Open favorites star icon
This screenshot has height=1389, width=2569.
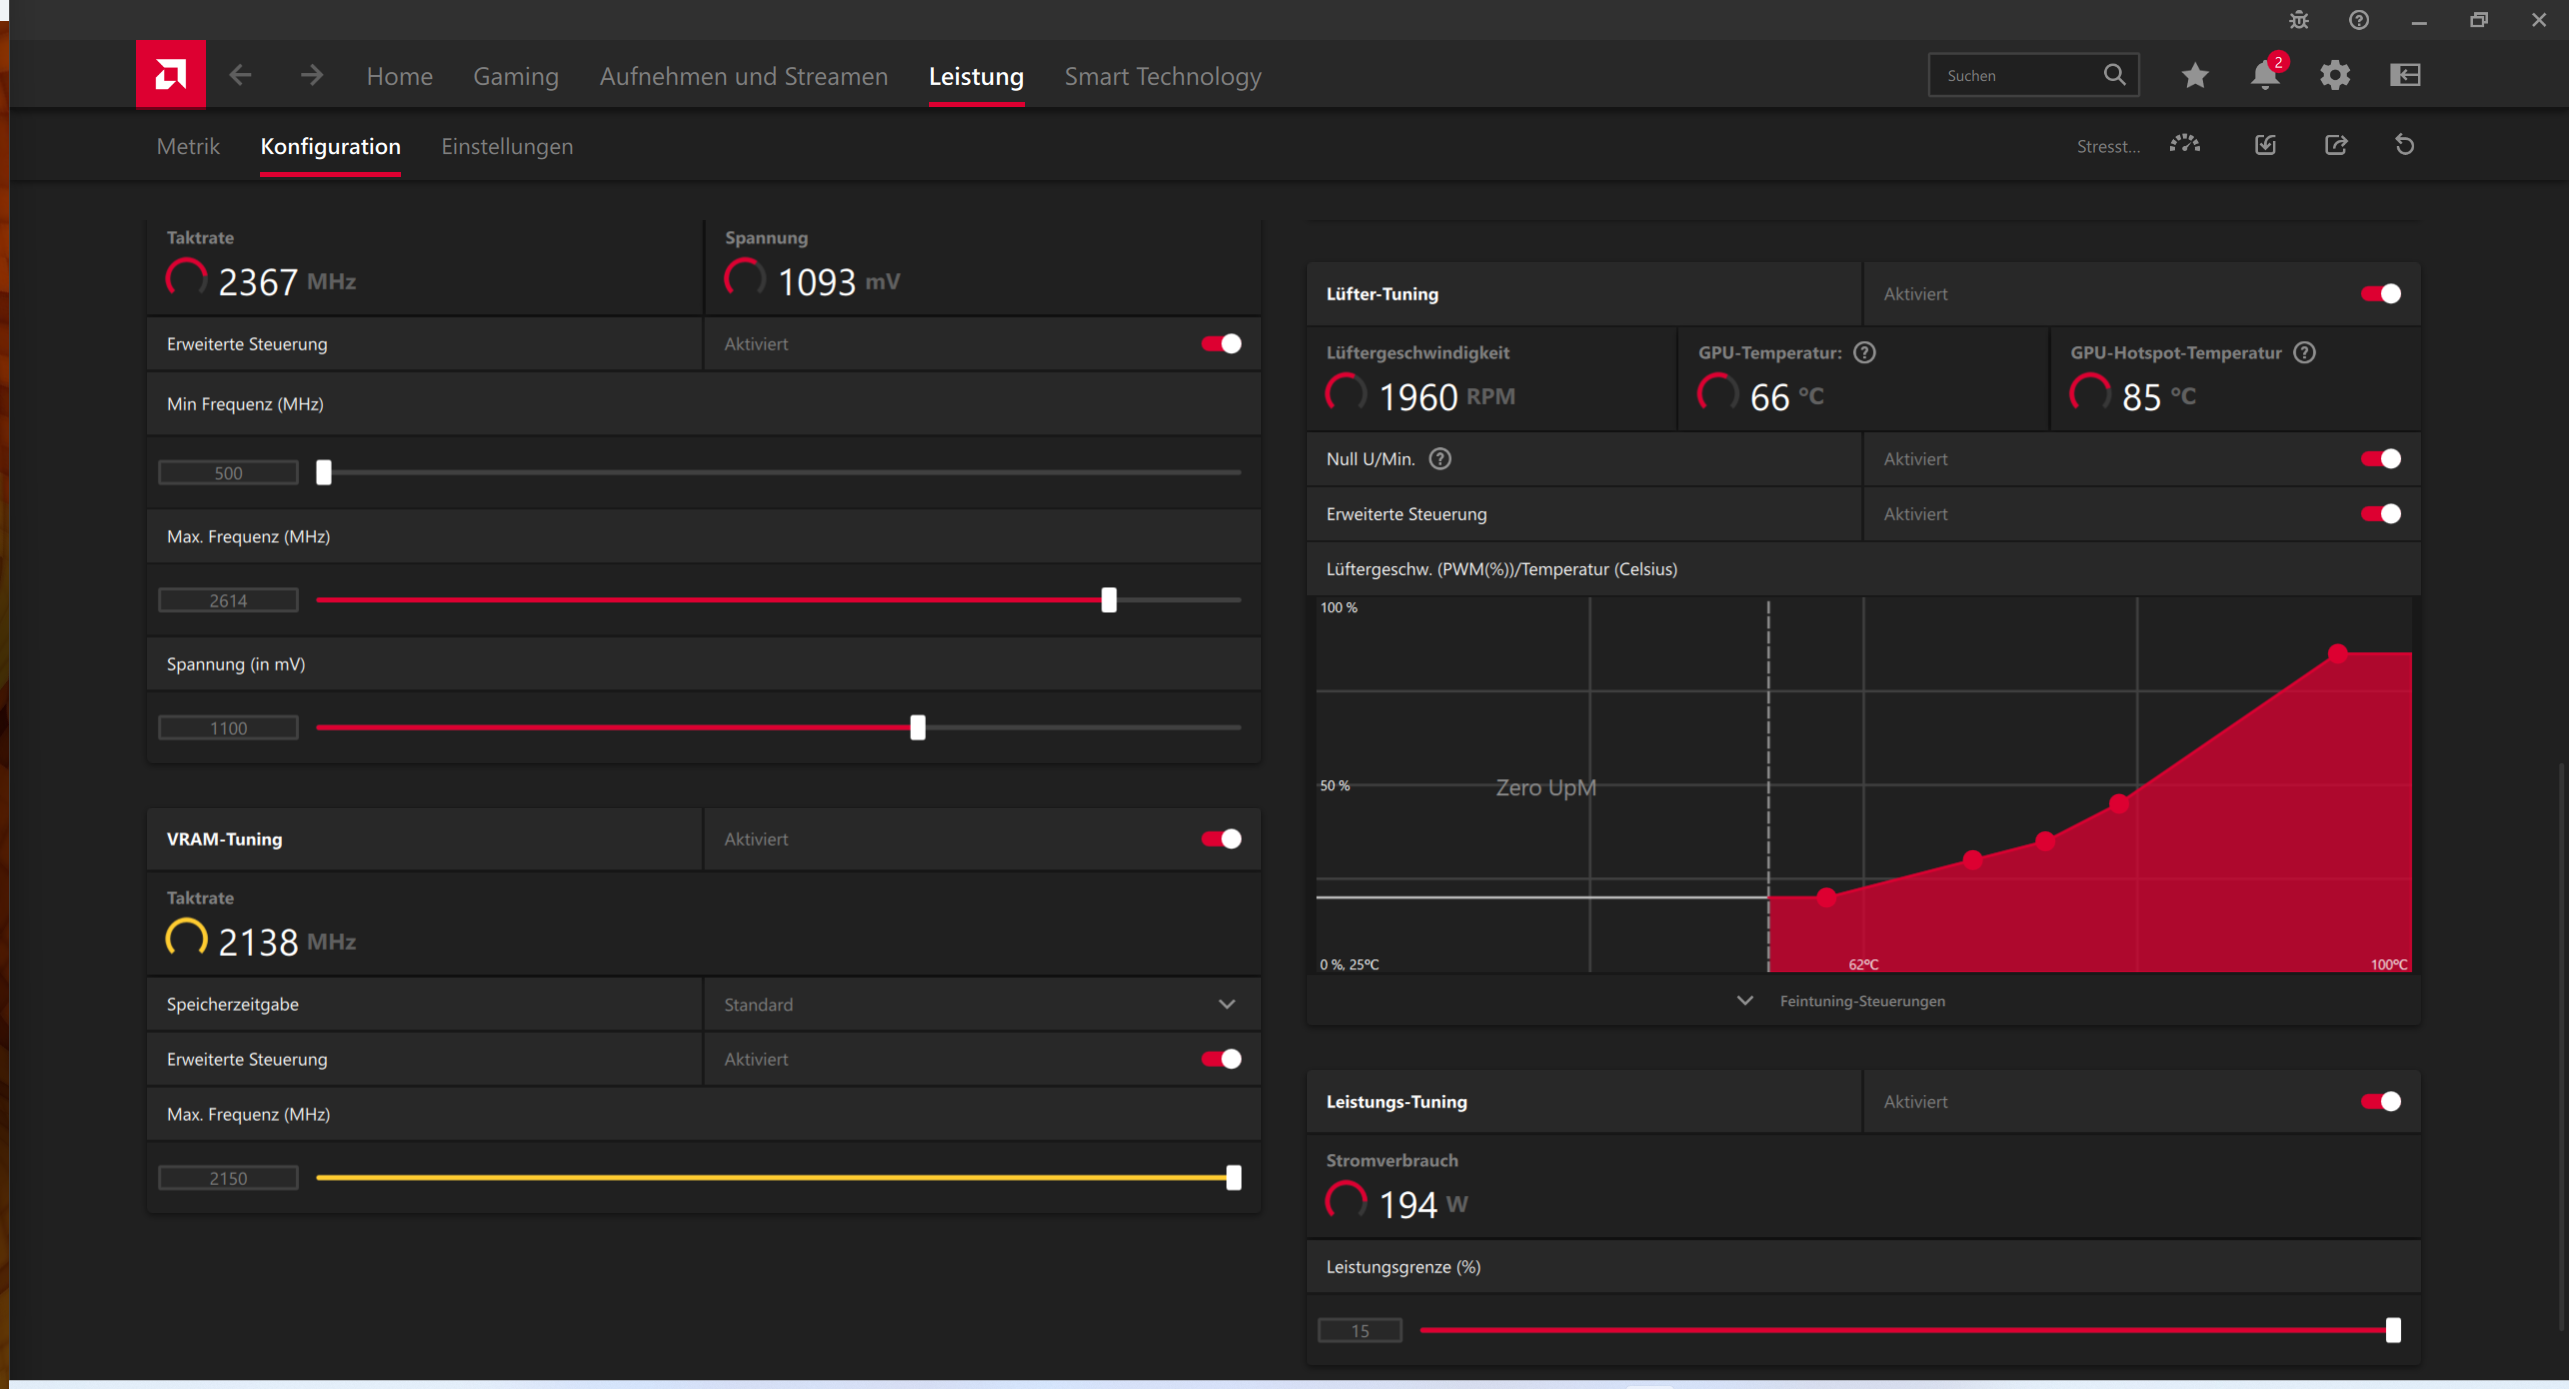click(2195, 75)
